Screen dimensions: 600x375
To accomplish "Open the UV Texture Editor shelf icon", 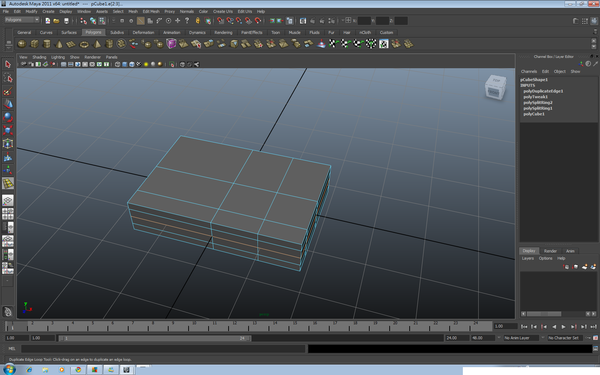I will tap(383, 44).
